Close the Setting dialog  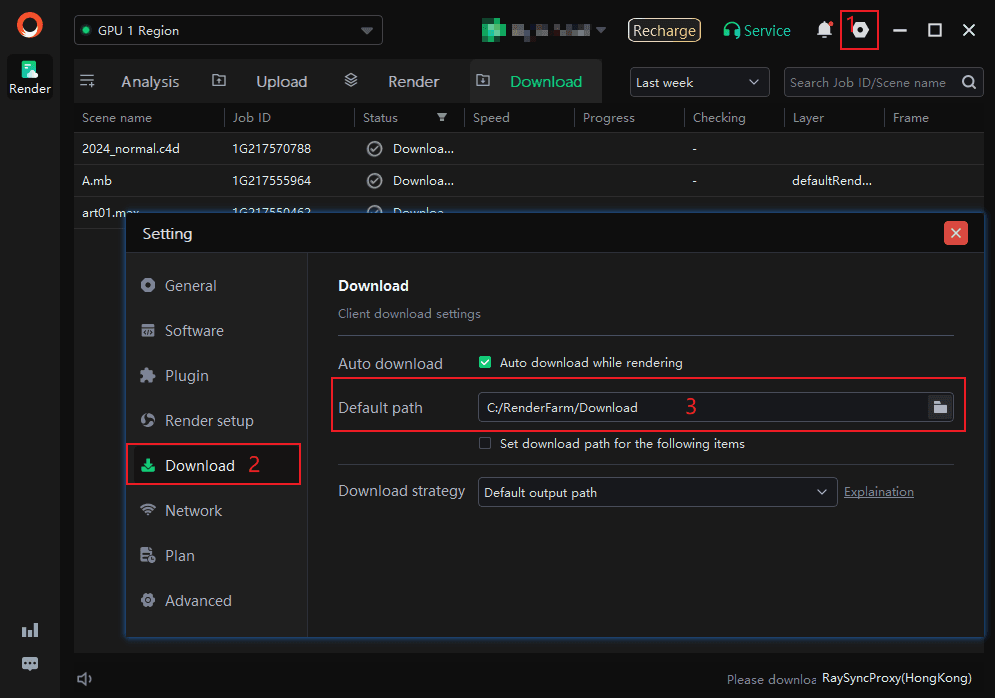956,233
